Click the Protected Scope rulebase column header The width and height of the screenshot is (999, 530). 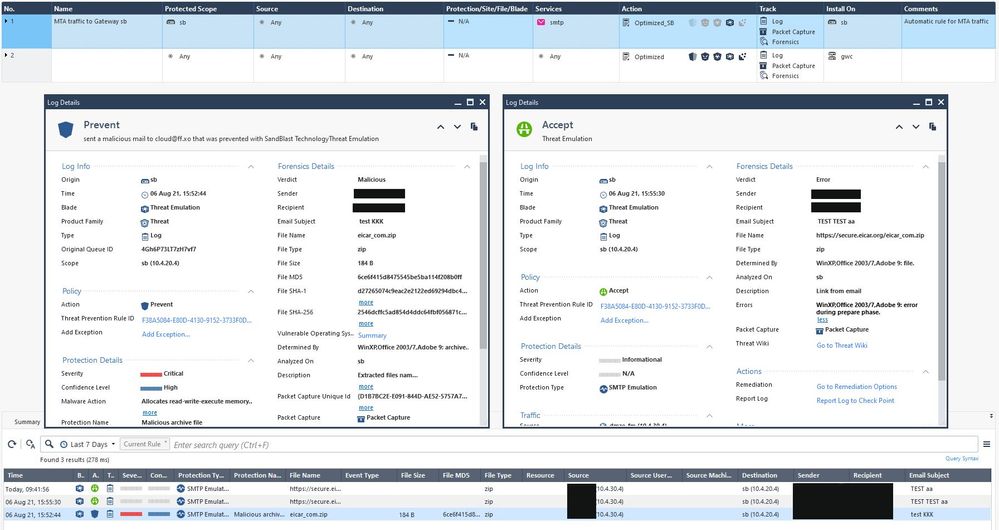(207, 9)
